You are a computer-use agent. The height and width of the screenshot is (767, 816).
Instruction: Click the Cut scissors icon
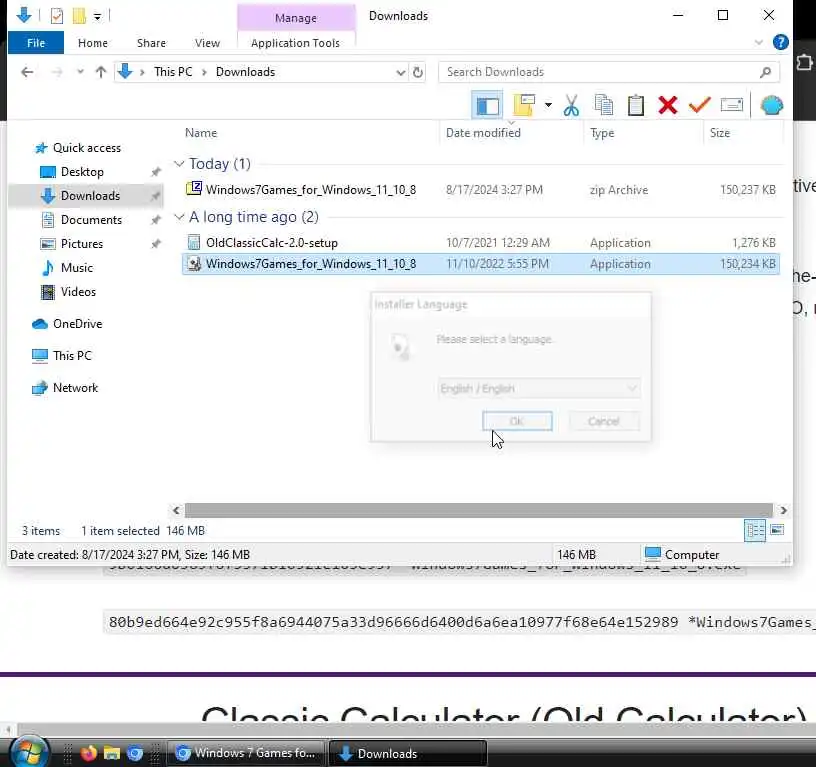pos(571,106)
